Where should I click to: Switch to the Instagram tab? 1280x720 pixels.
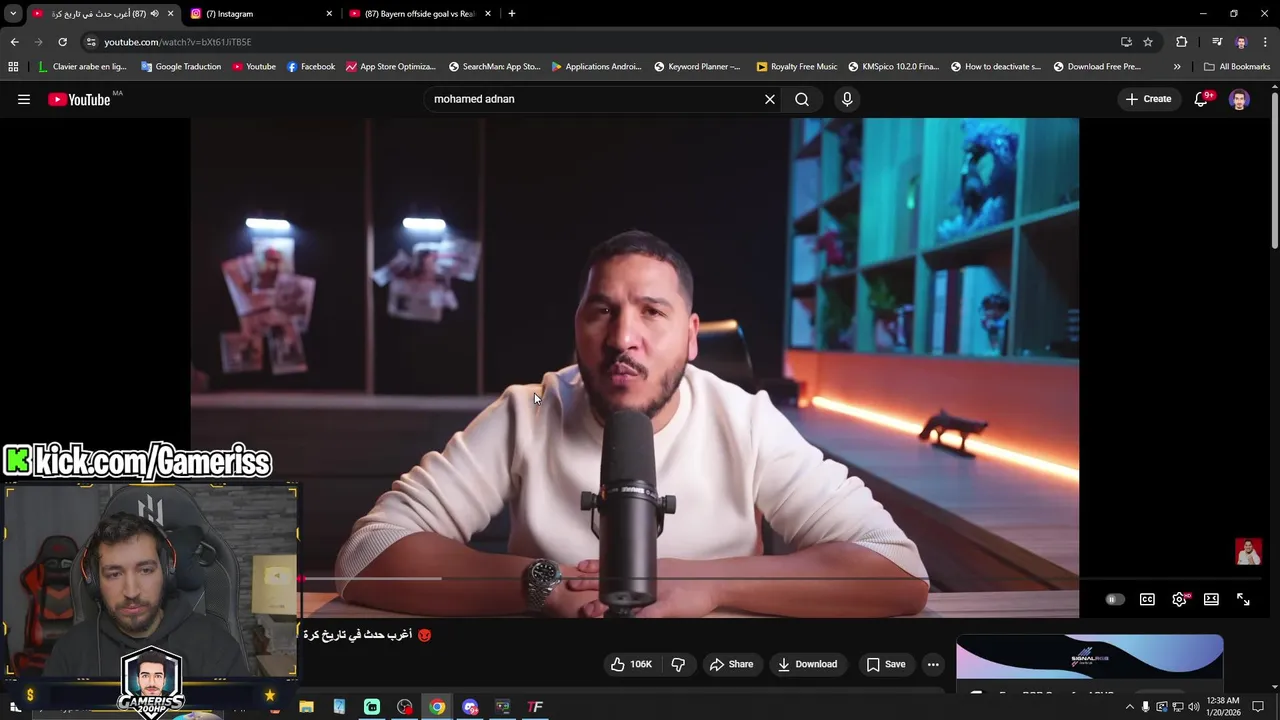260,14
